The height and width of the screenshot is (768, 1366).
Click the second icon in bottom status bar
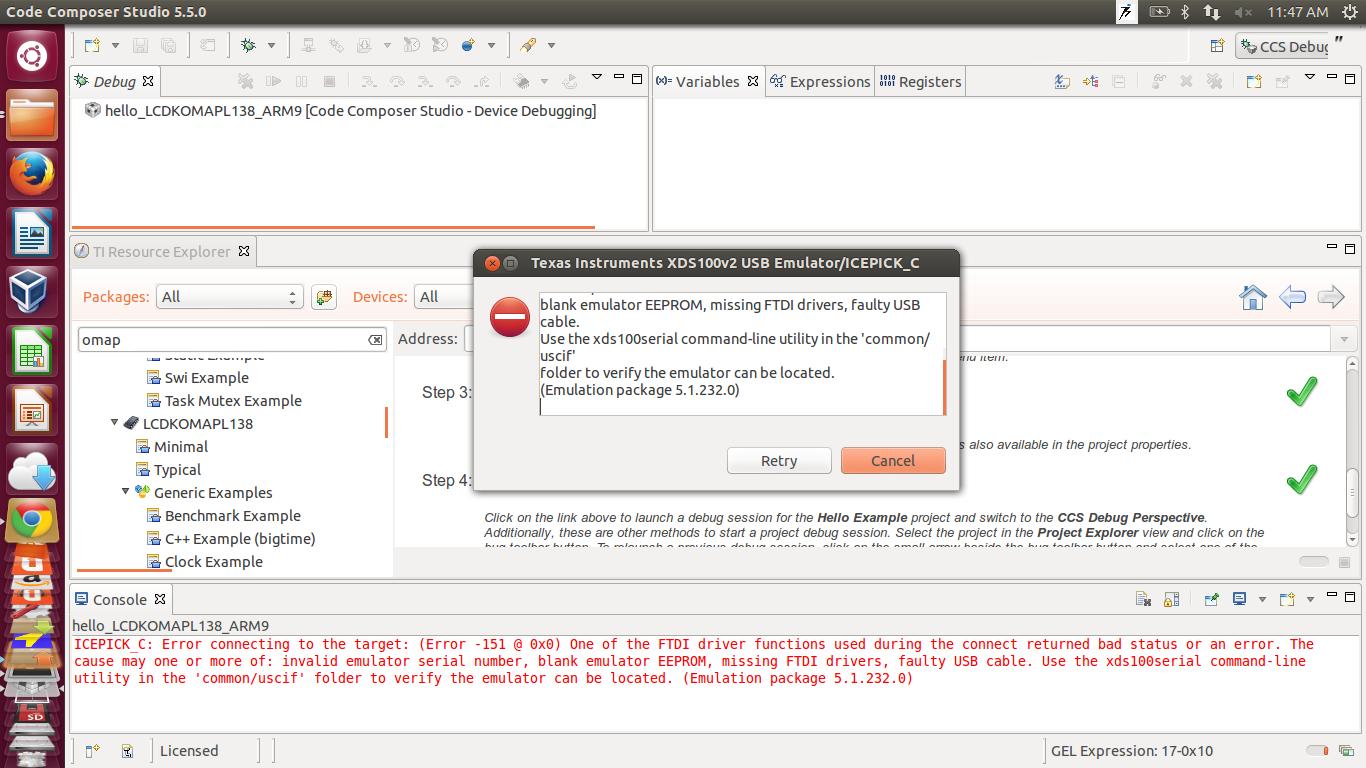tap(128, 751)
